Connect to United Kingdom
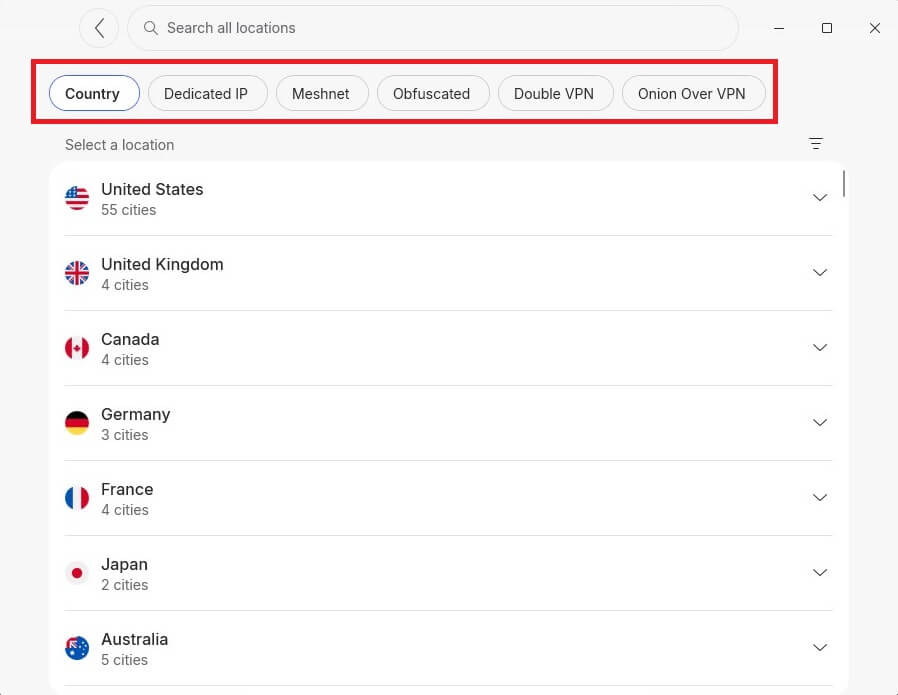This screenshot has width=898, height=695. coord(448,274)
